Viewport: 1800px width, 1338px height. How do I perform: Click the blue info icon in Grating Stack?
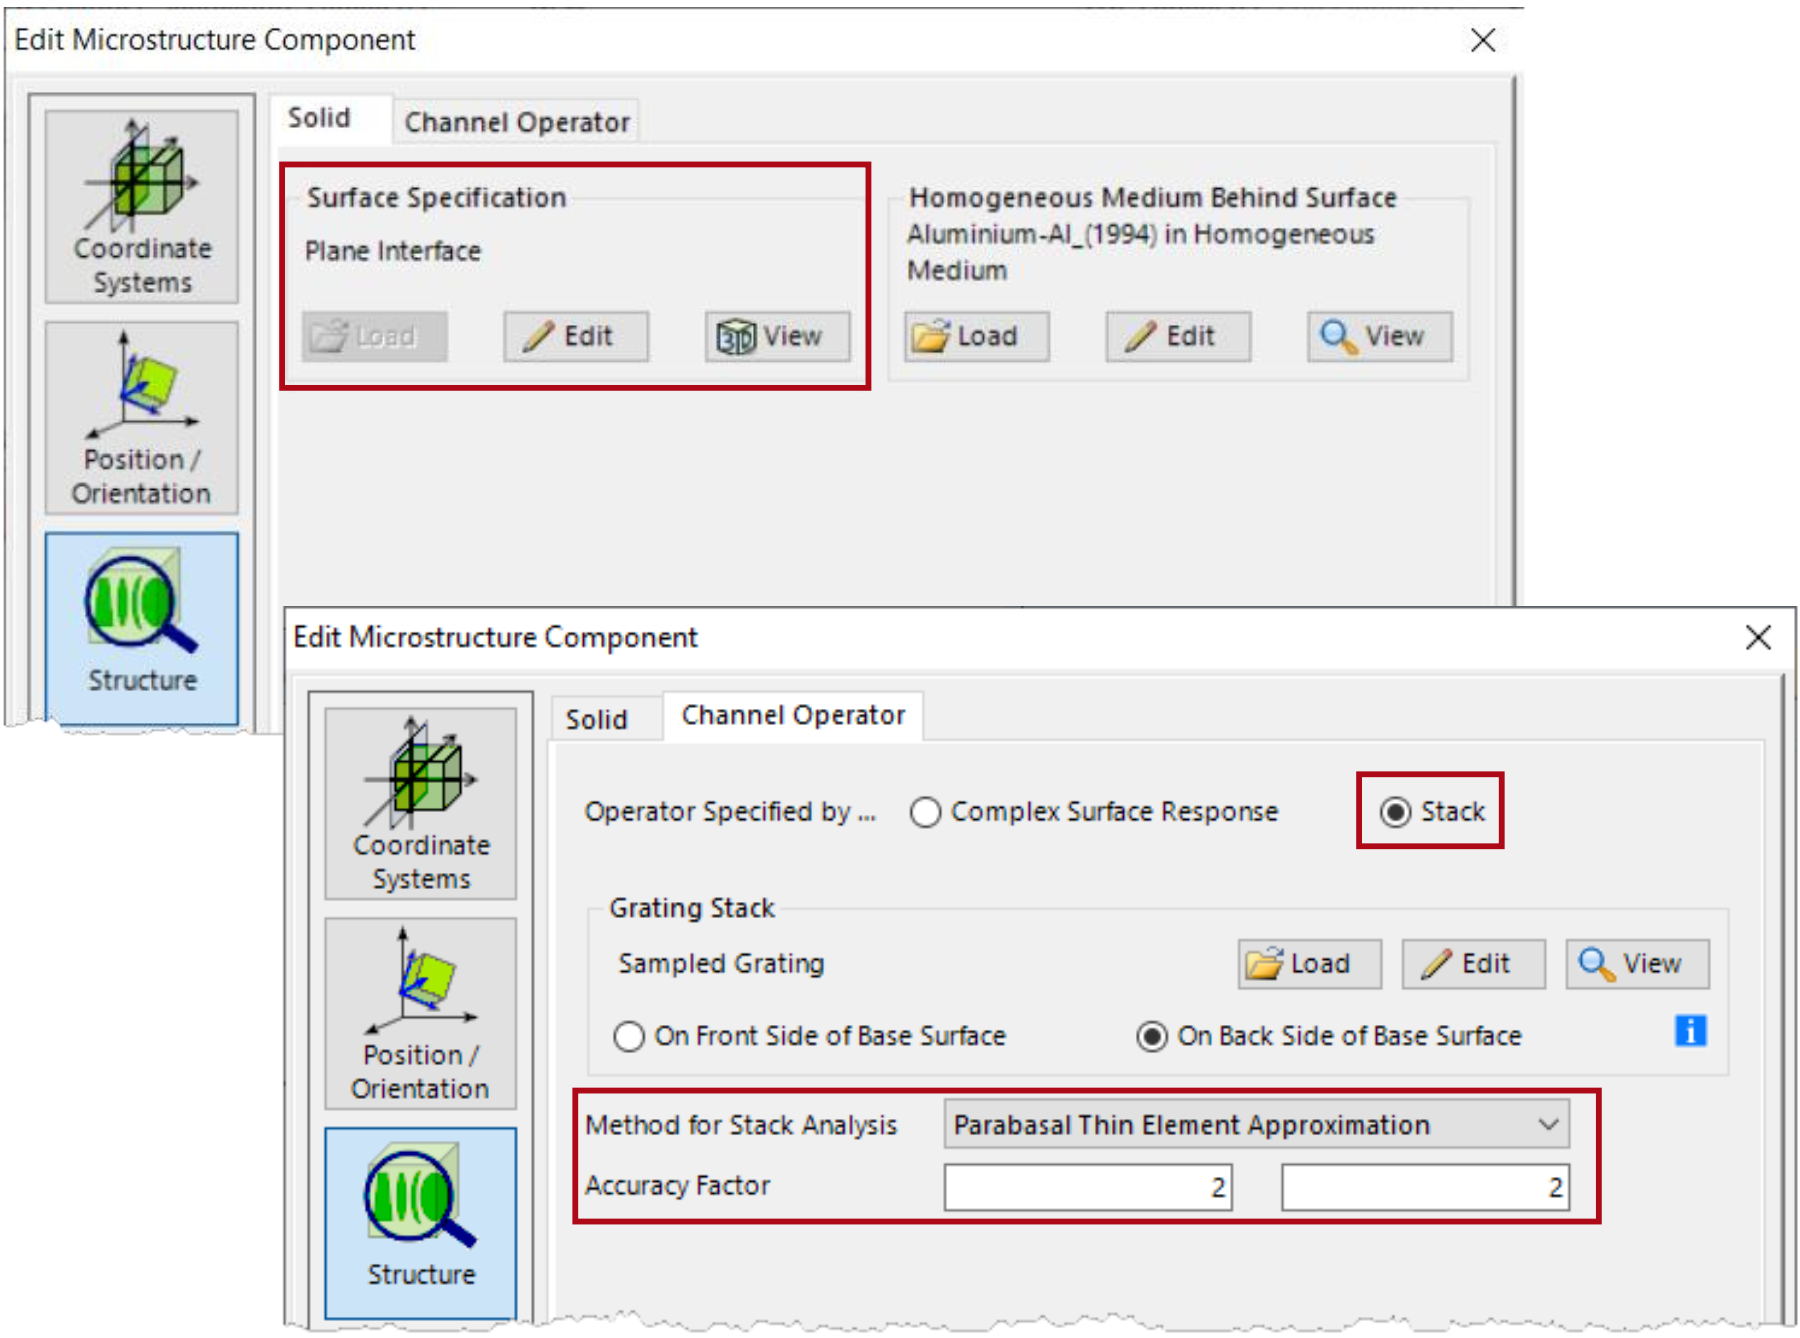pos(1690,1030)
